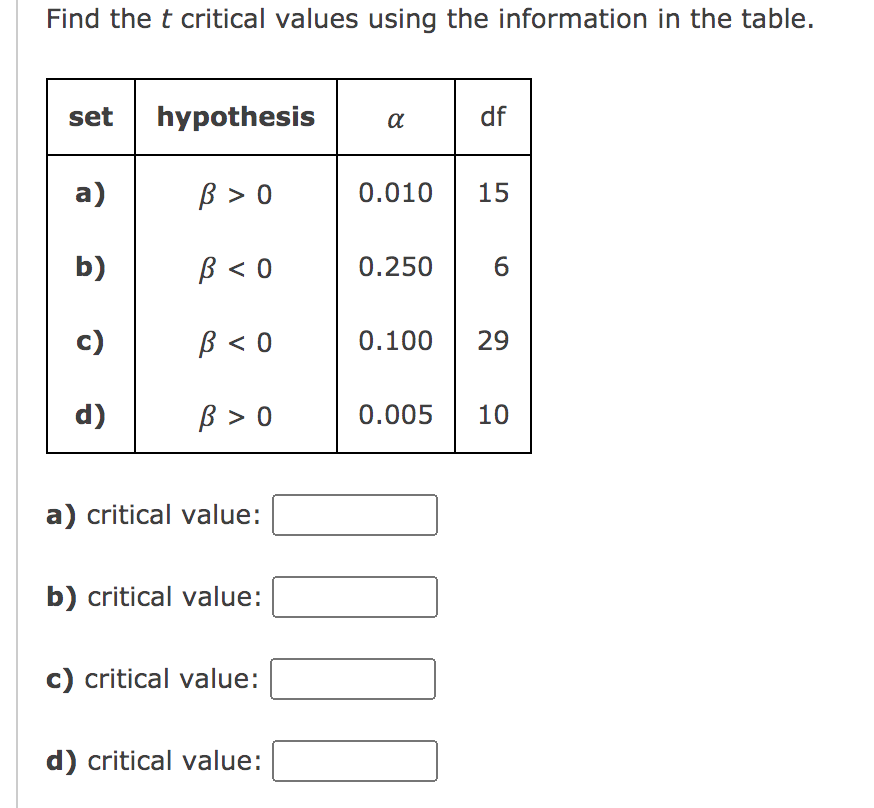Image resolution: width=874 pixels, height=808 pixels.
Task: Click the α value 0.100 for set c)
Action: (x=394, y=341)
